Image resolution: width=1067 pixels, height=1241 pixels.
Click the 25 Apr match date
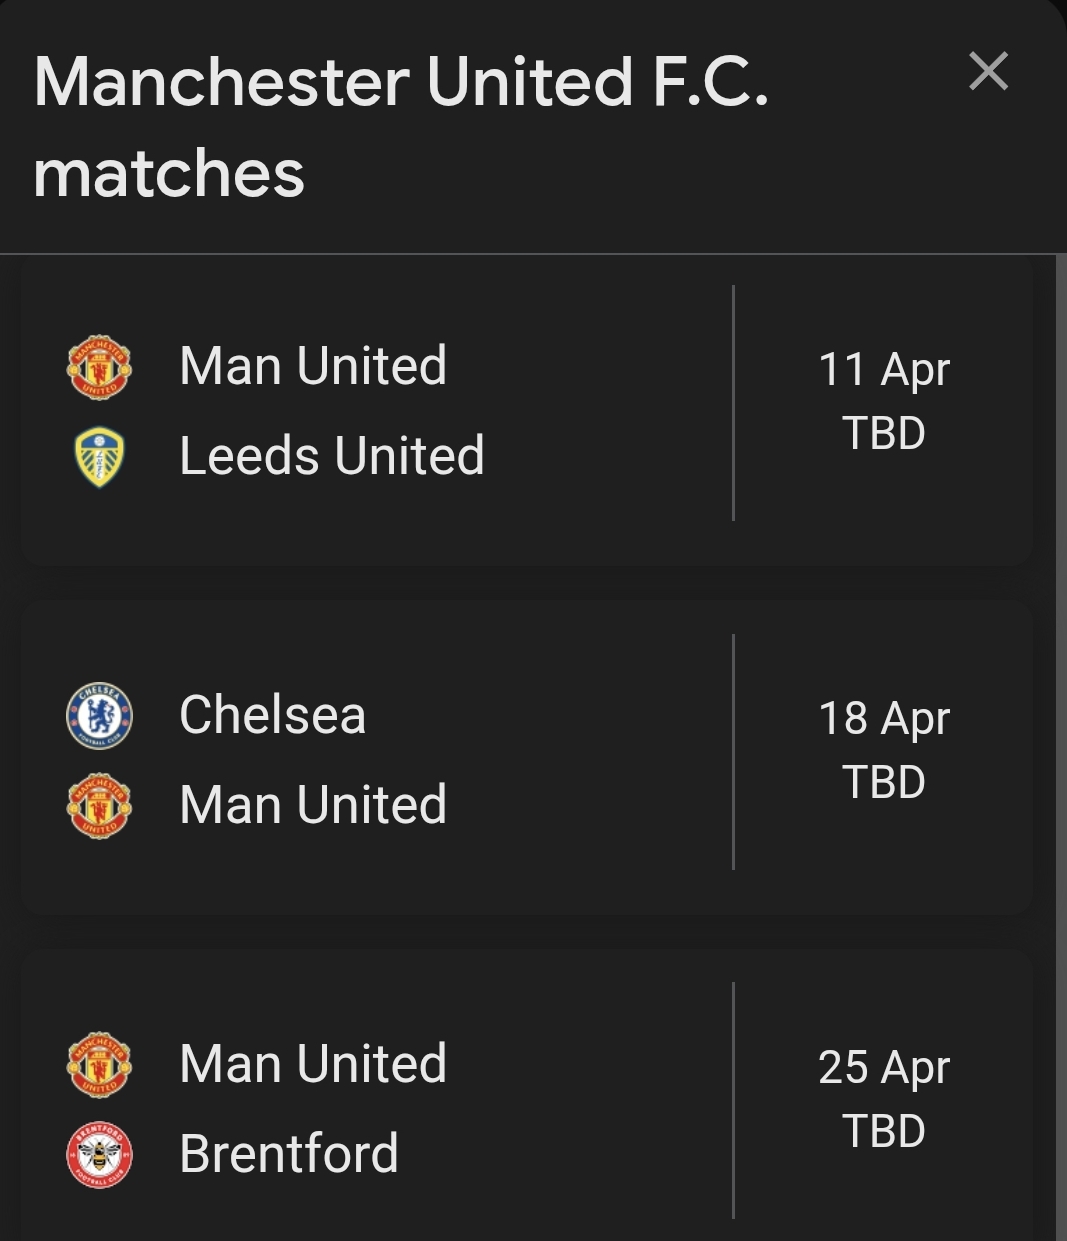pos(883,1067)
